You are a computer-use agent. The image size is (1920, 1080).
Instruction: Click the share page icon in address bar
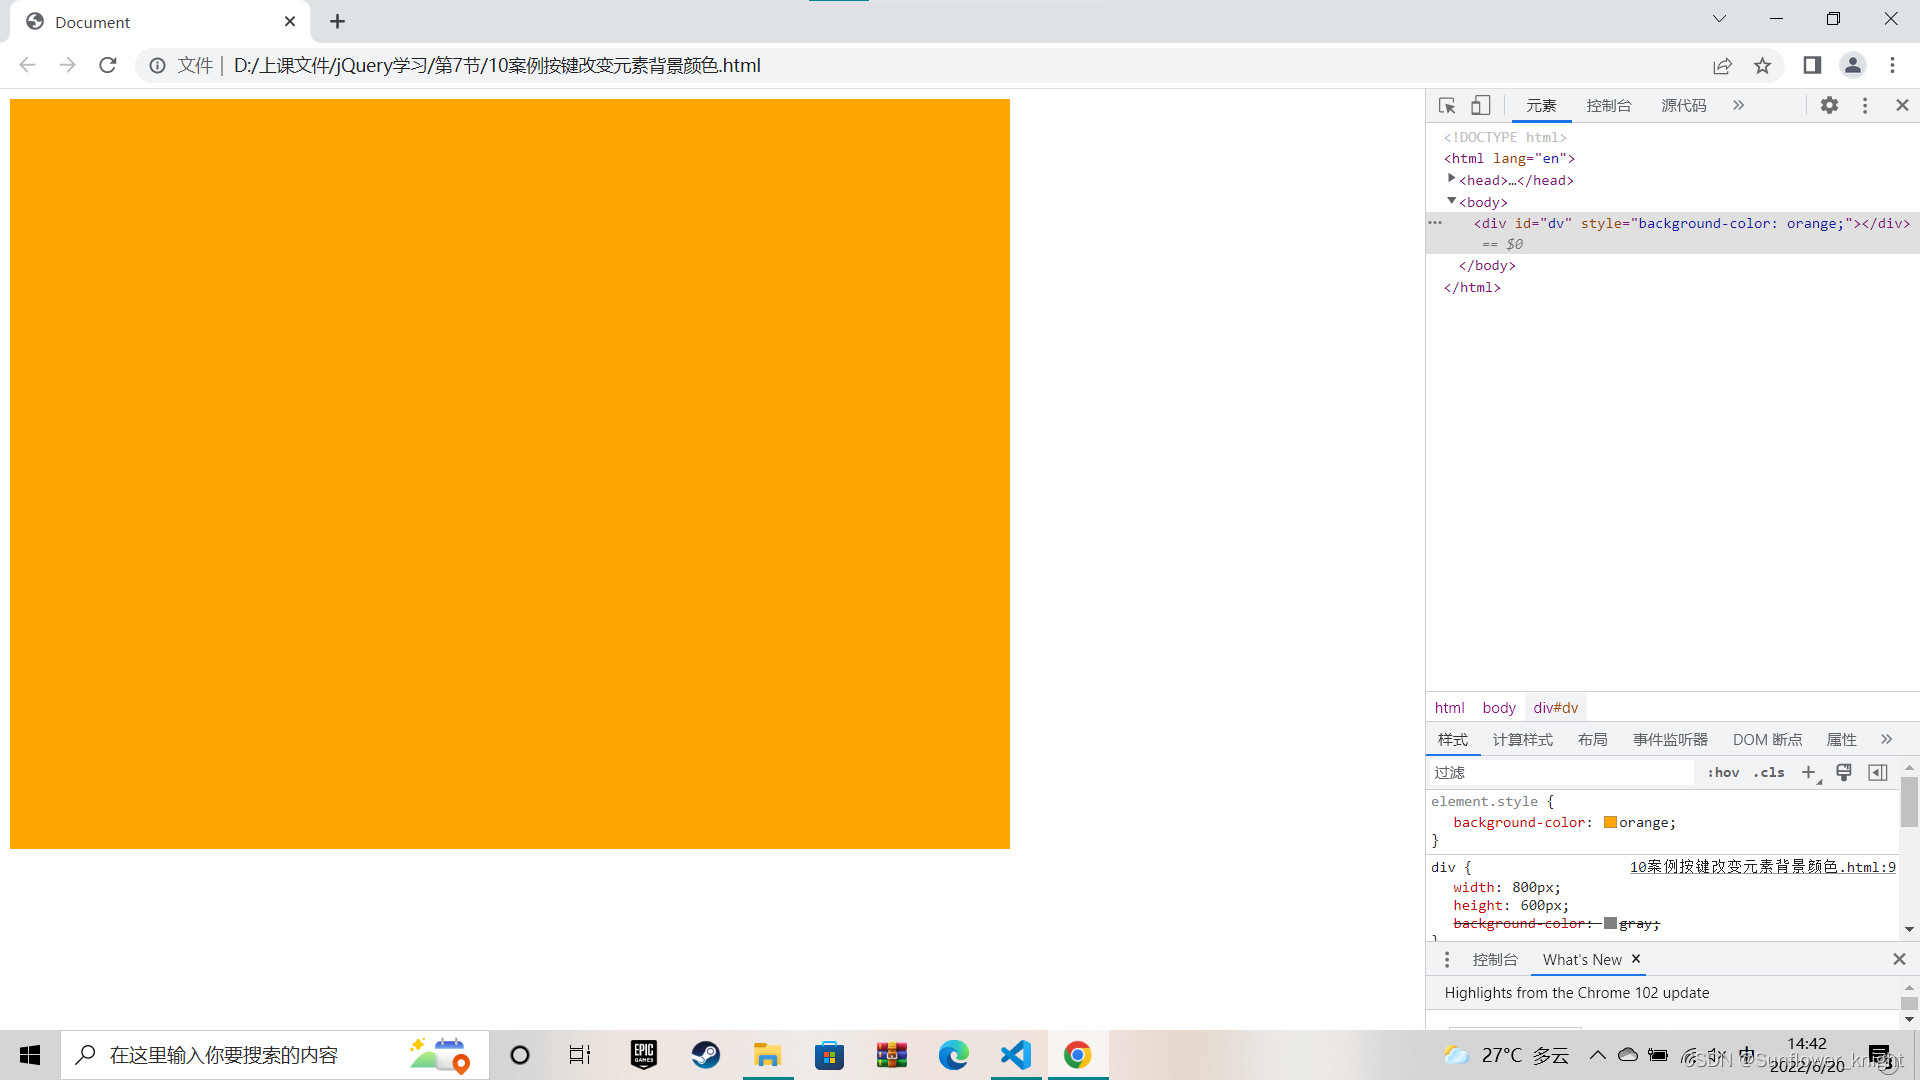click(x=1722, y=66)
